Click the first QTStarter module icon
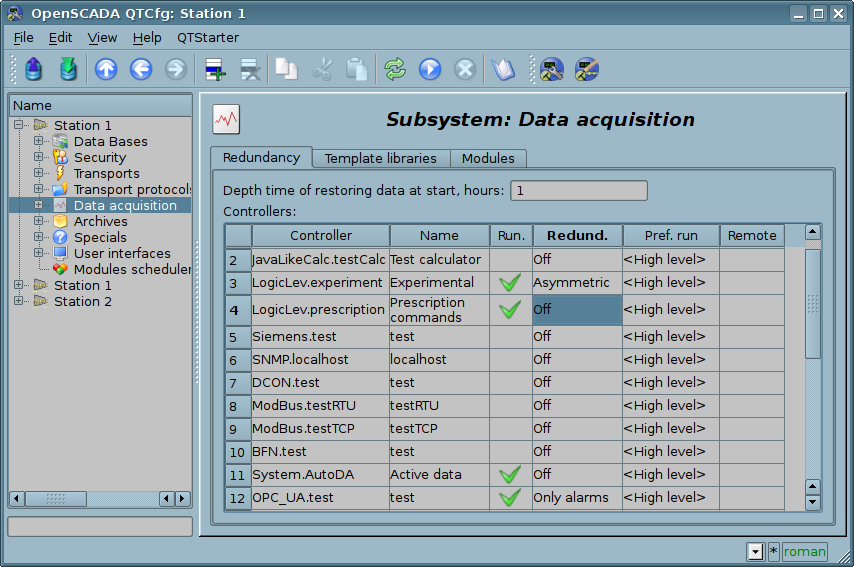This screenshot has height=567, width=854. (x=552, y=70)
